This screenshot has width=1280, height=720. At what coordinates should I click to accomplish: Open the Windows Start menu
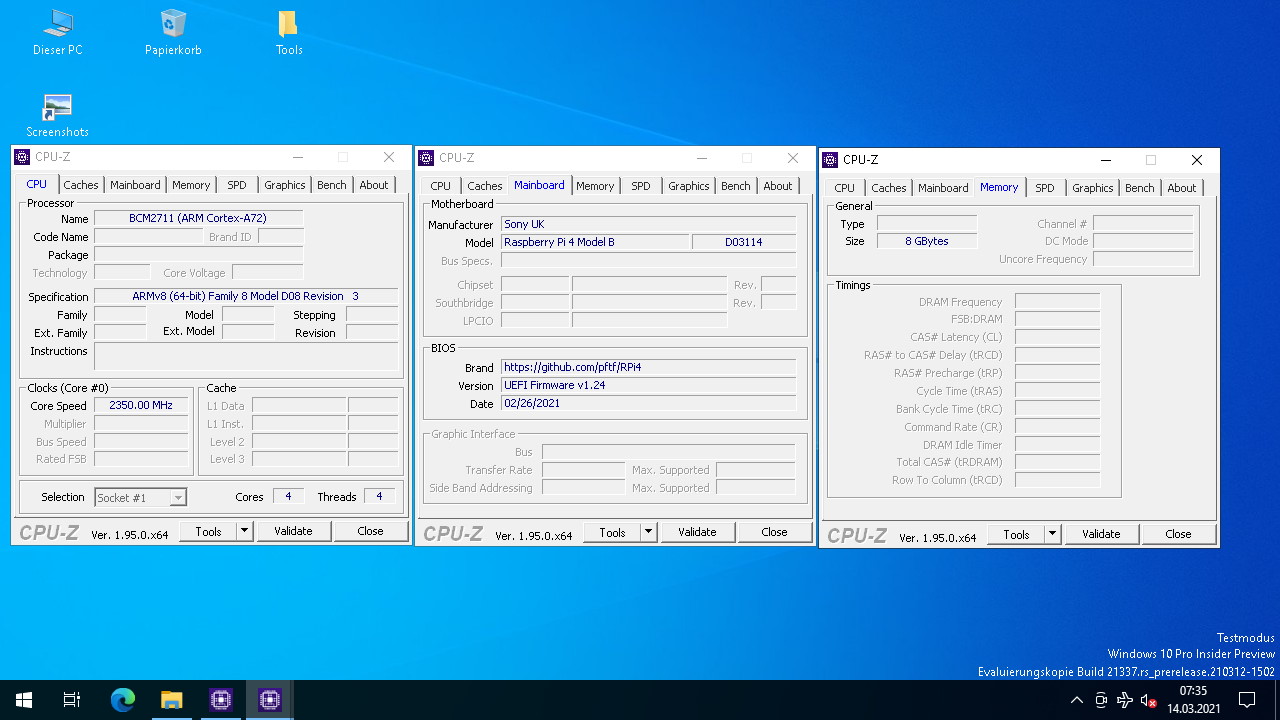[x=24, y=700]
